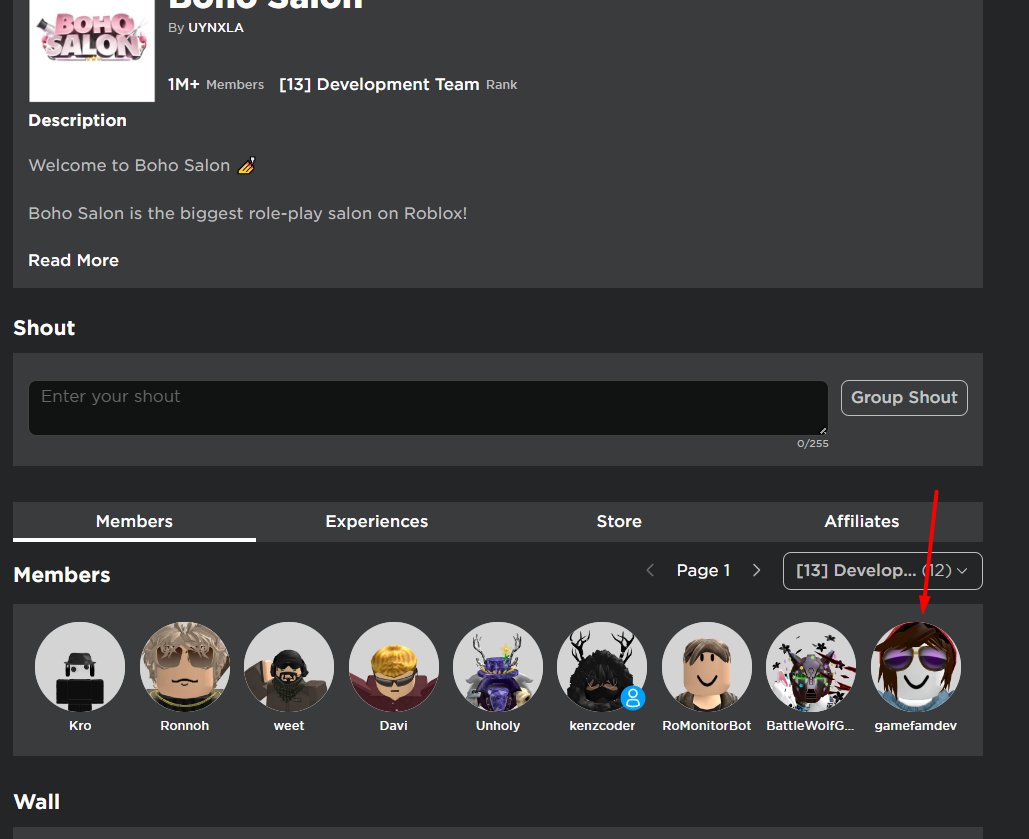Click the Page 1 indicator
Screen dimensions: 1029x839
click(x=704, y=570)
